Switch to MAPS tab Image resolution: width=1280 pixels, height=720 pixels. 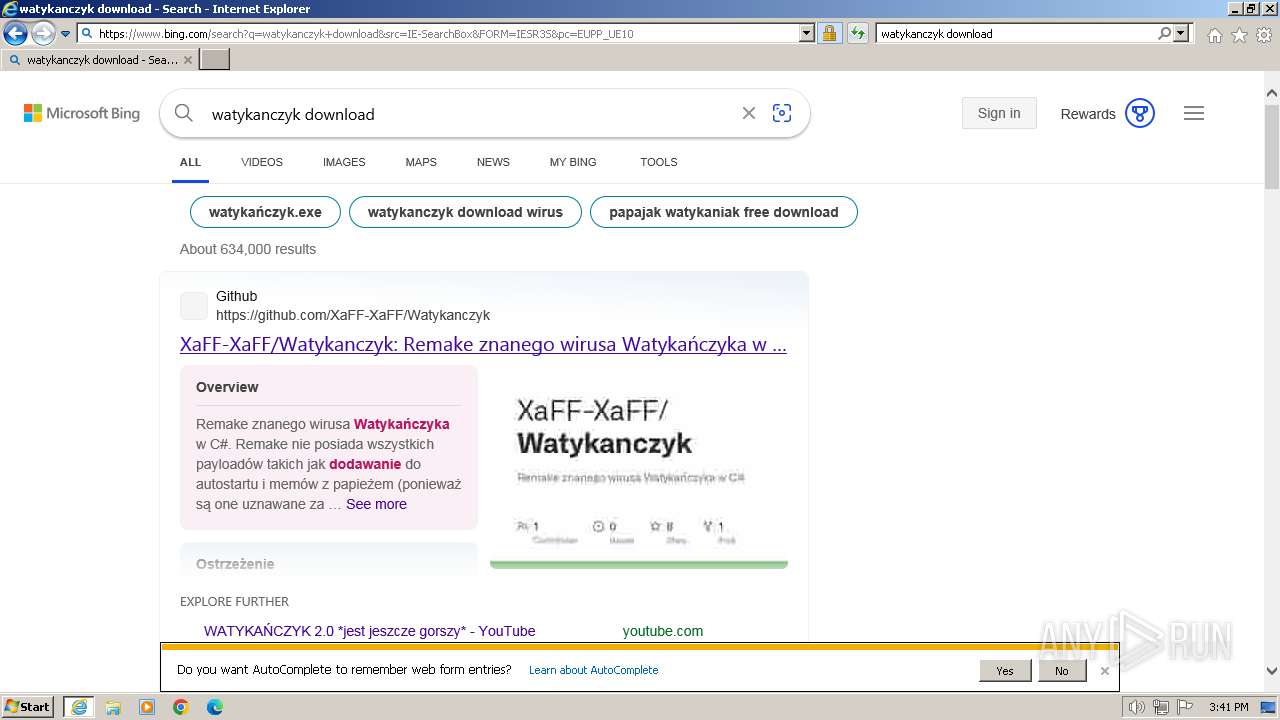[421, 162]
